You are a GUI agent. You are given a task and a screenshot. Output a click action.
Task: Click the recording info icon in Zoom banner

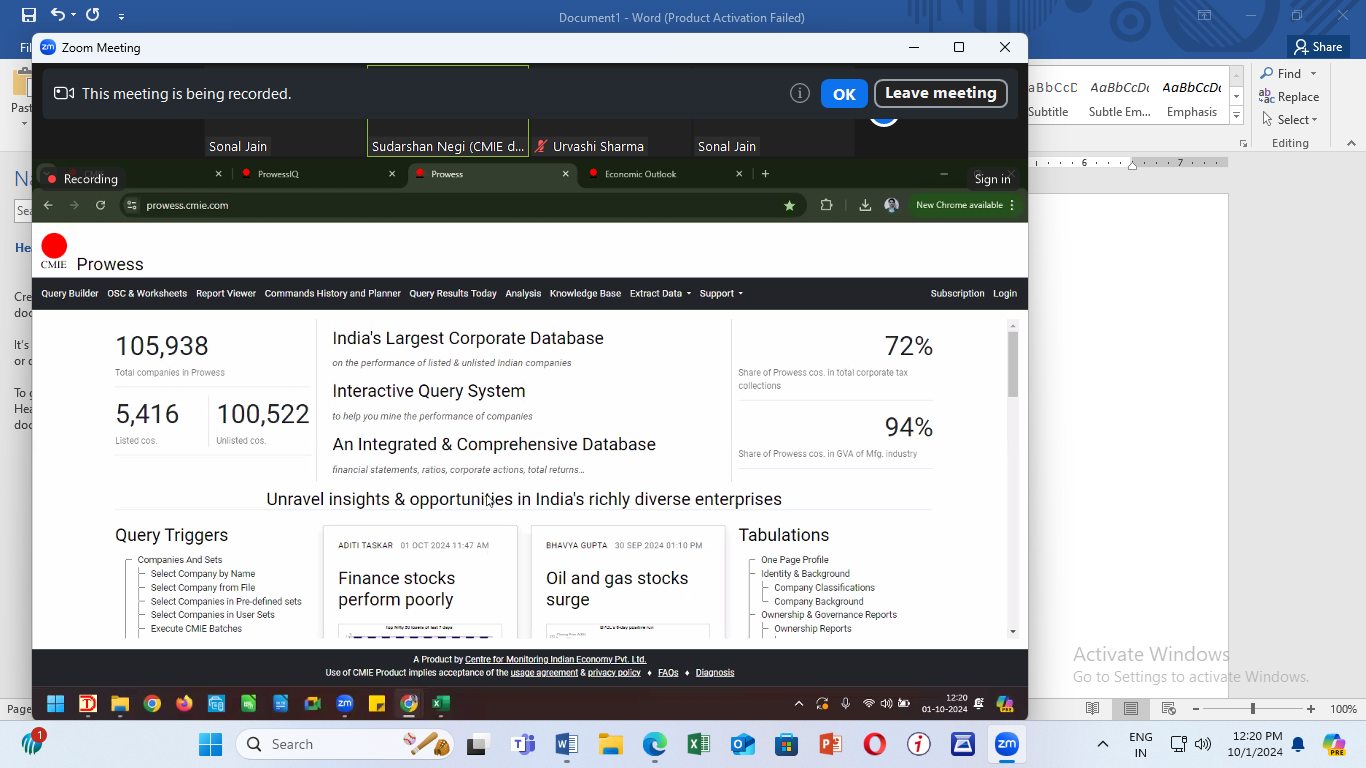(x=799, y=93)
